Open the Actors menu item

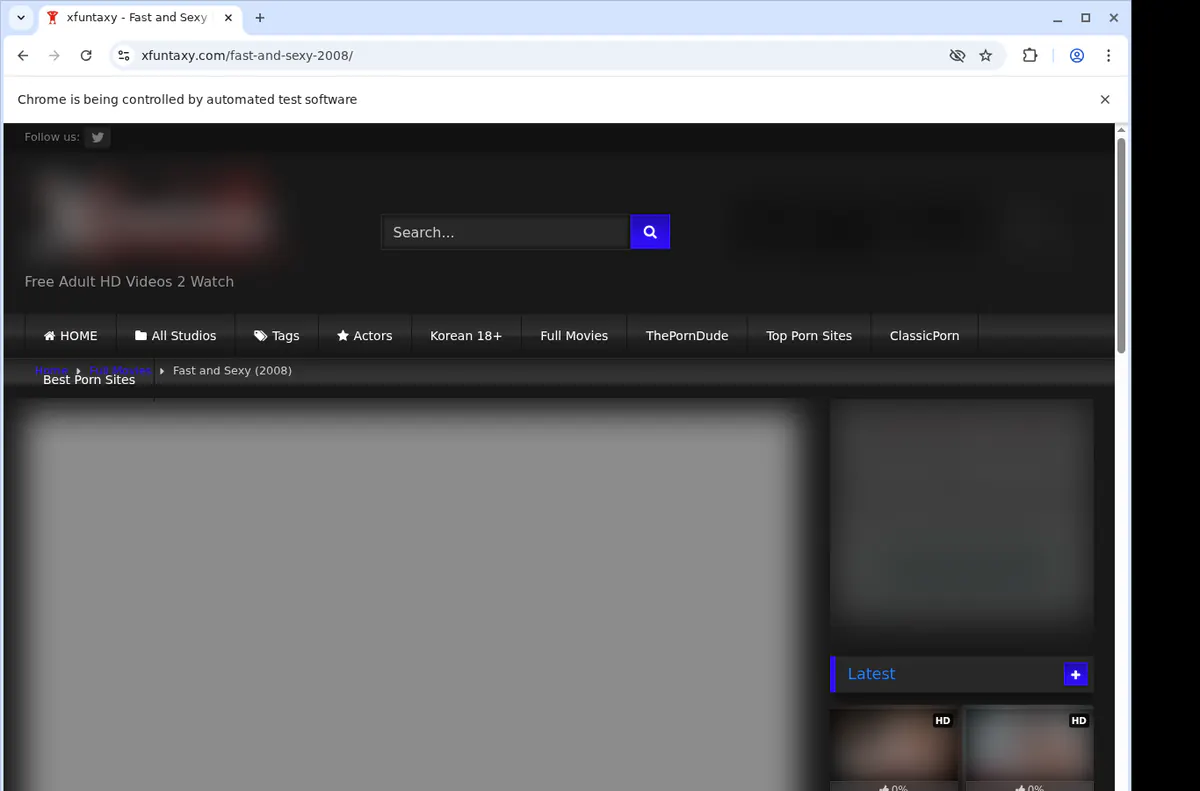[365, 336]
